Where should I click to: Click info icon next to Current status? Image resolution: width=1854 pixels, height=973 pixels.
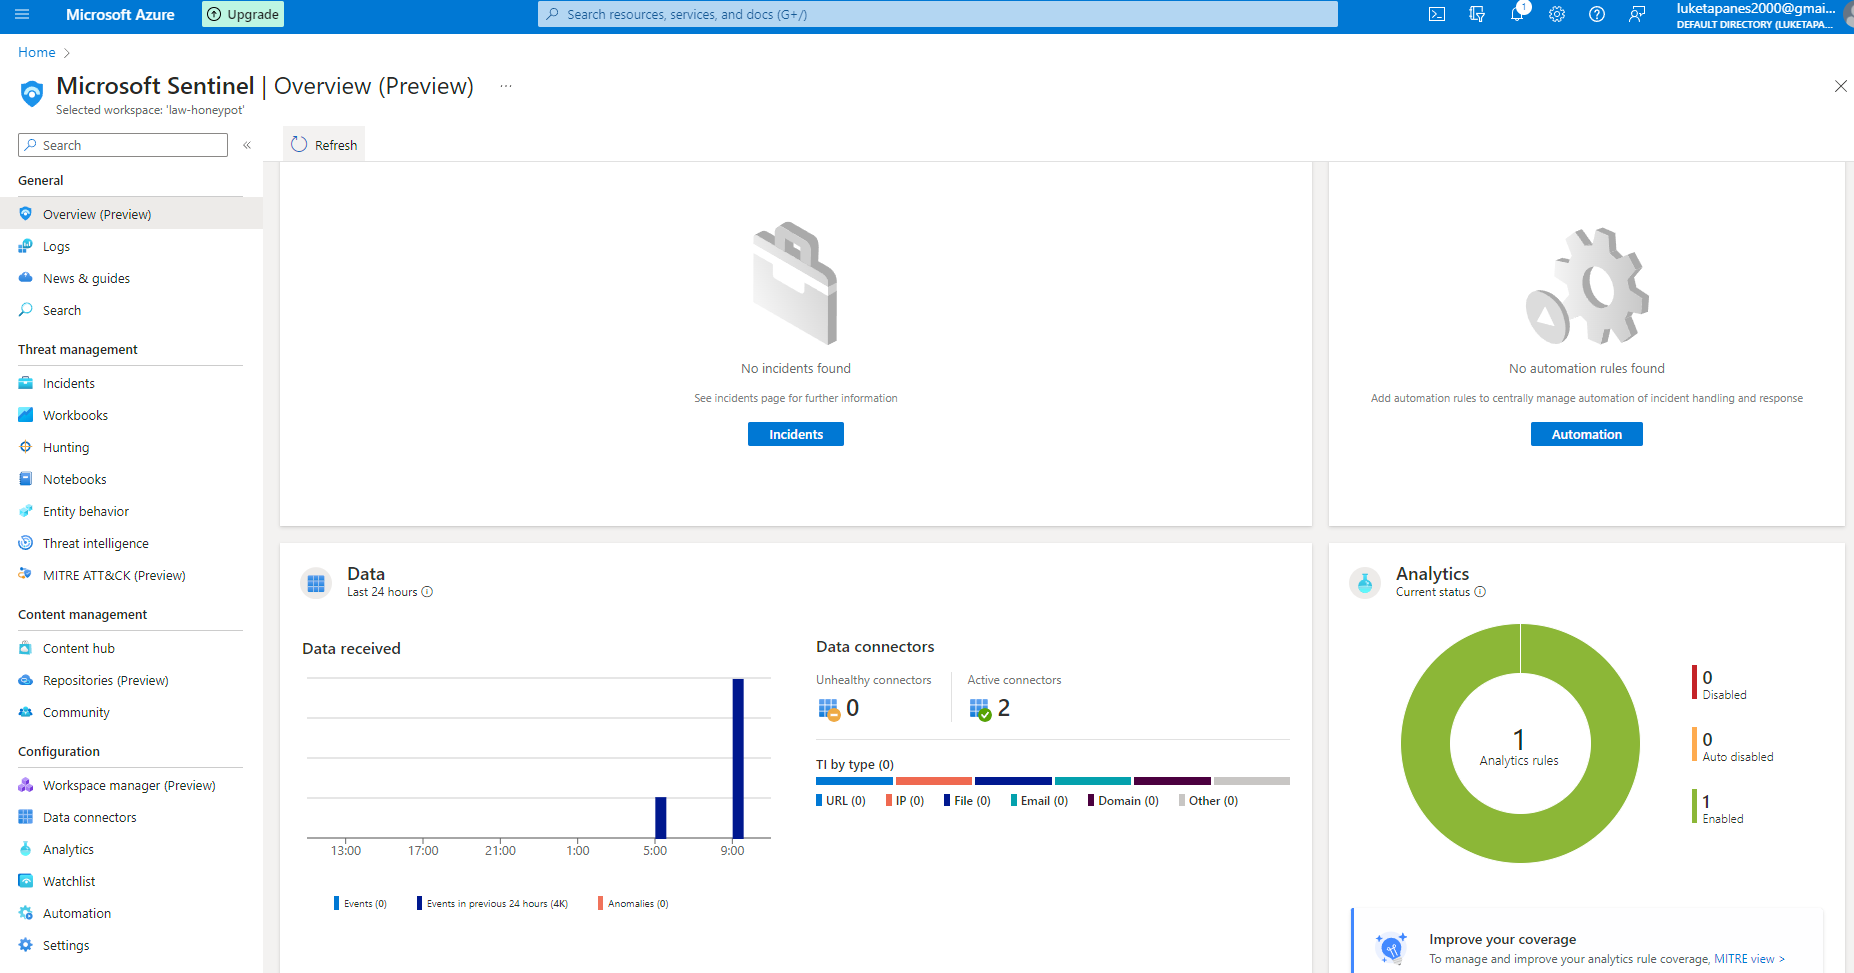1480,592
